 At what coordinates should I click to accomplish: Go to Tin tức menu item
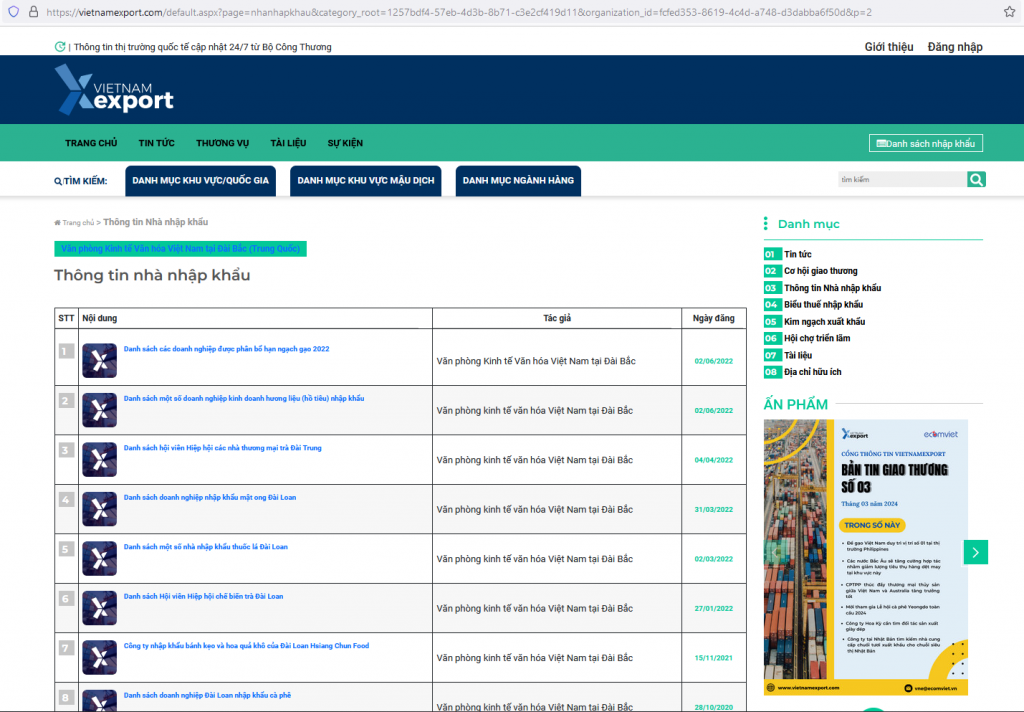[156, 143]
